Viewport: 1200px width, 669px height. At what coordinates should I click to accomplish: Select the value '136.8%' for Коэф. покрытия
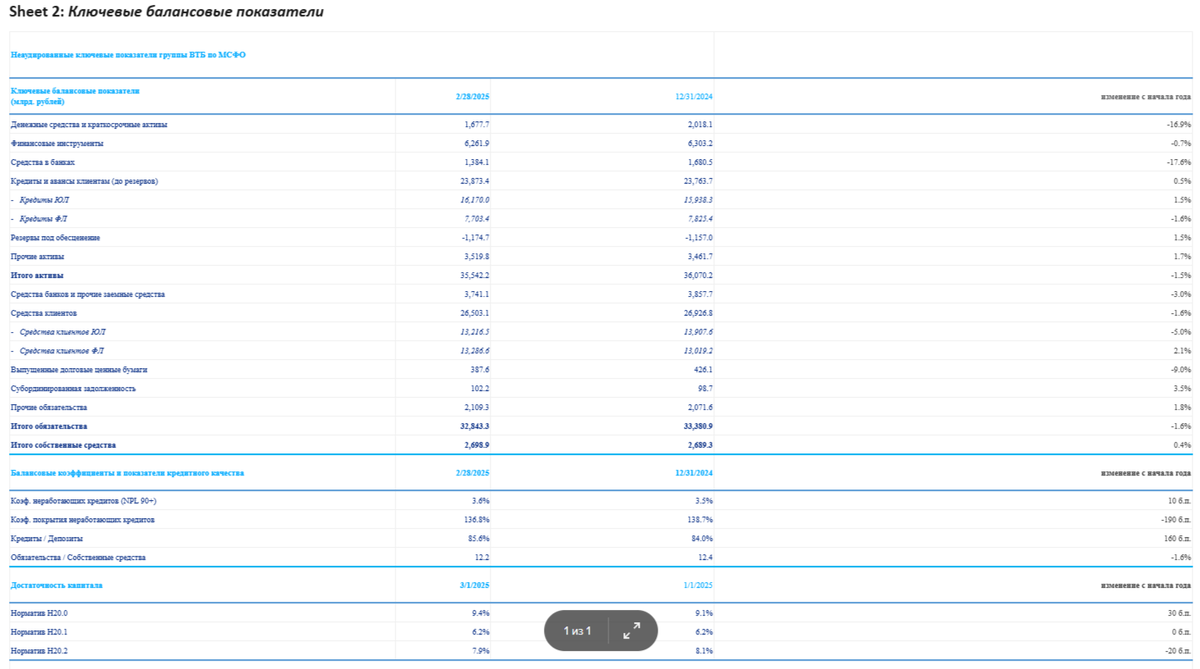click(x=478, y=520)
